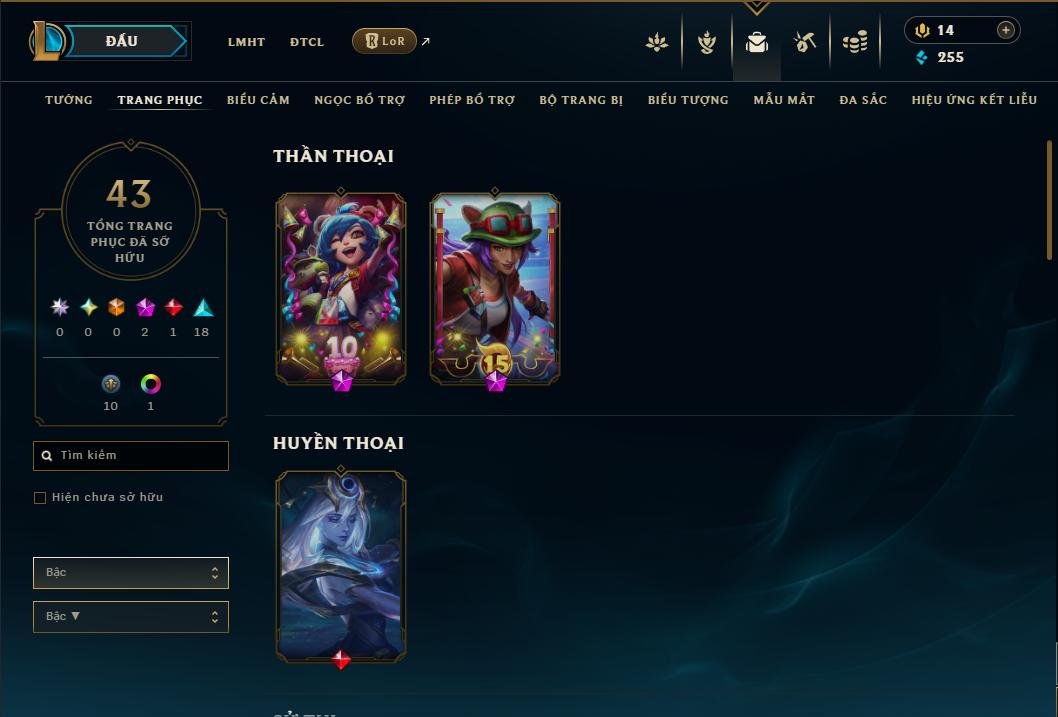Click the chroma color wheel icon

150,384
